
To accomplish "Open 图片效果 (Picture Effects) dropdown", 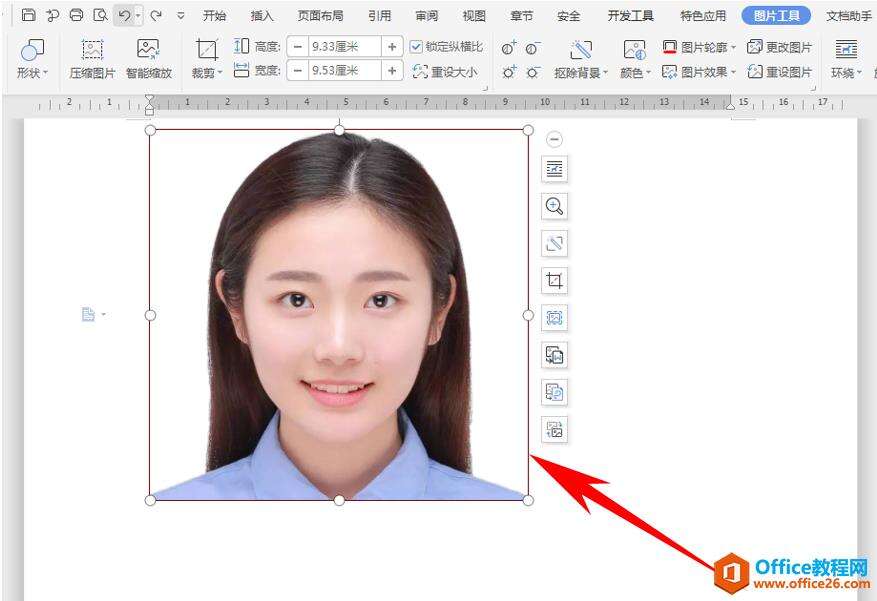I will tap(699, 72).
